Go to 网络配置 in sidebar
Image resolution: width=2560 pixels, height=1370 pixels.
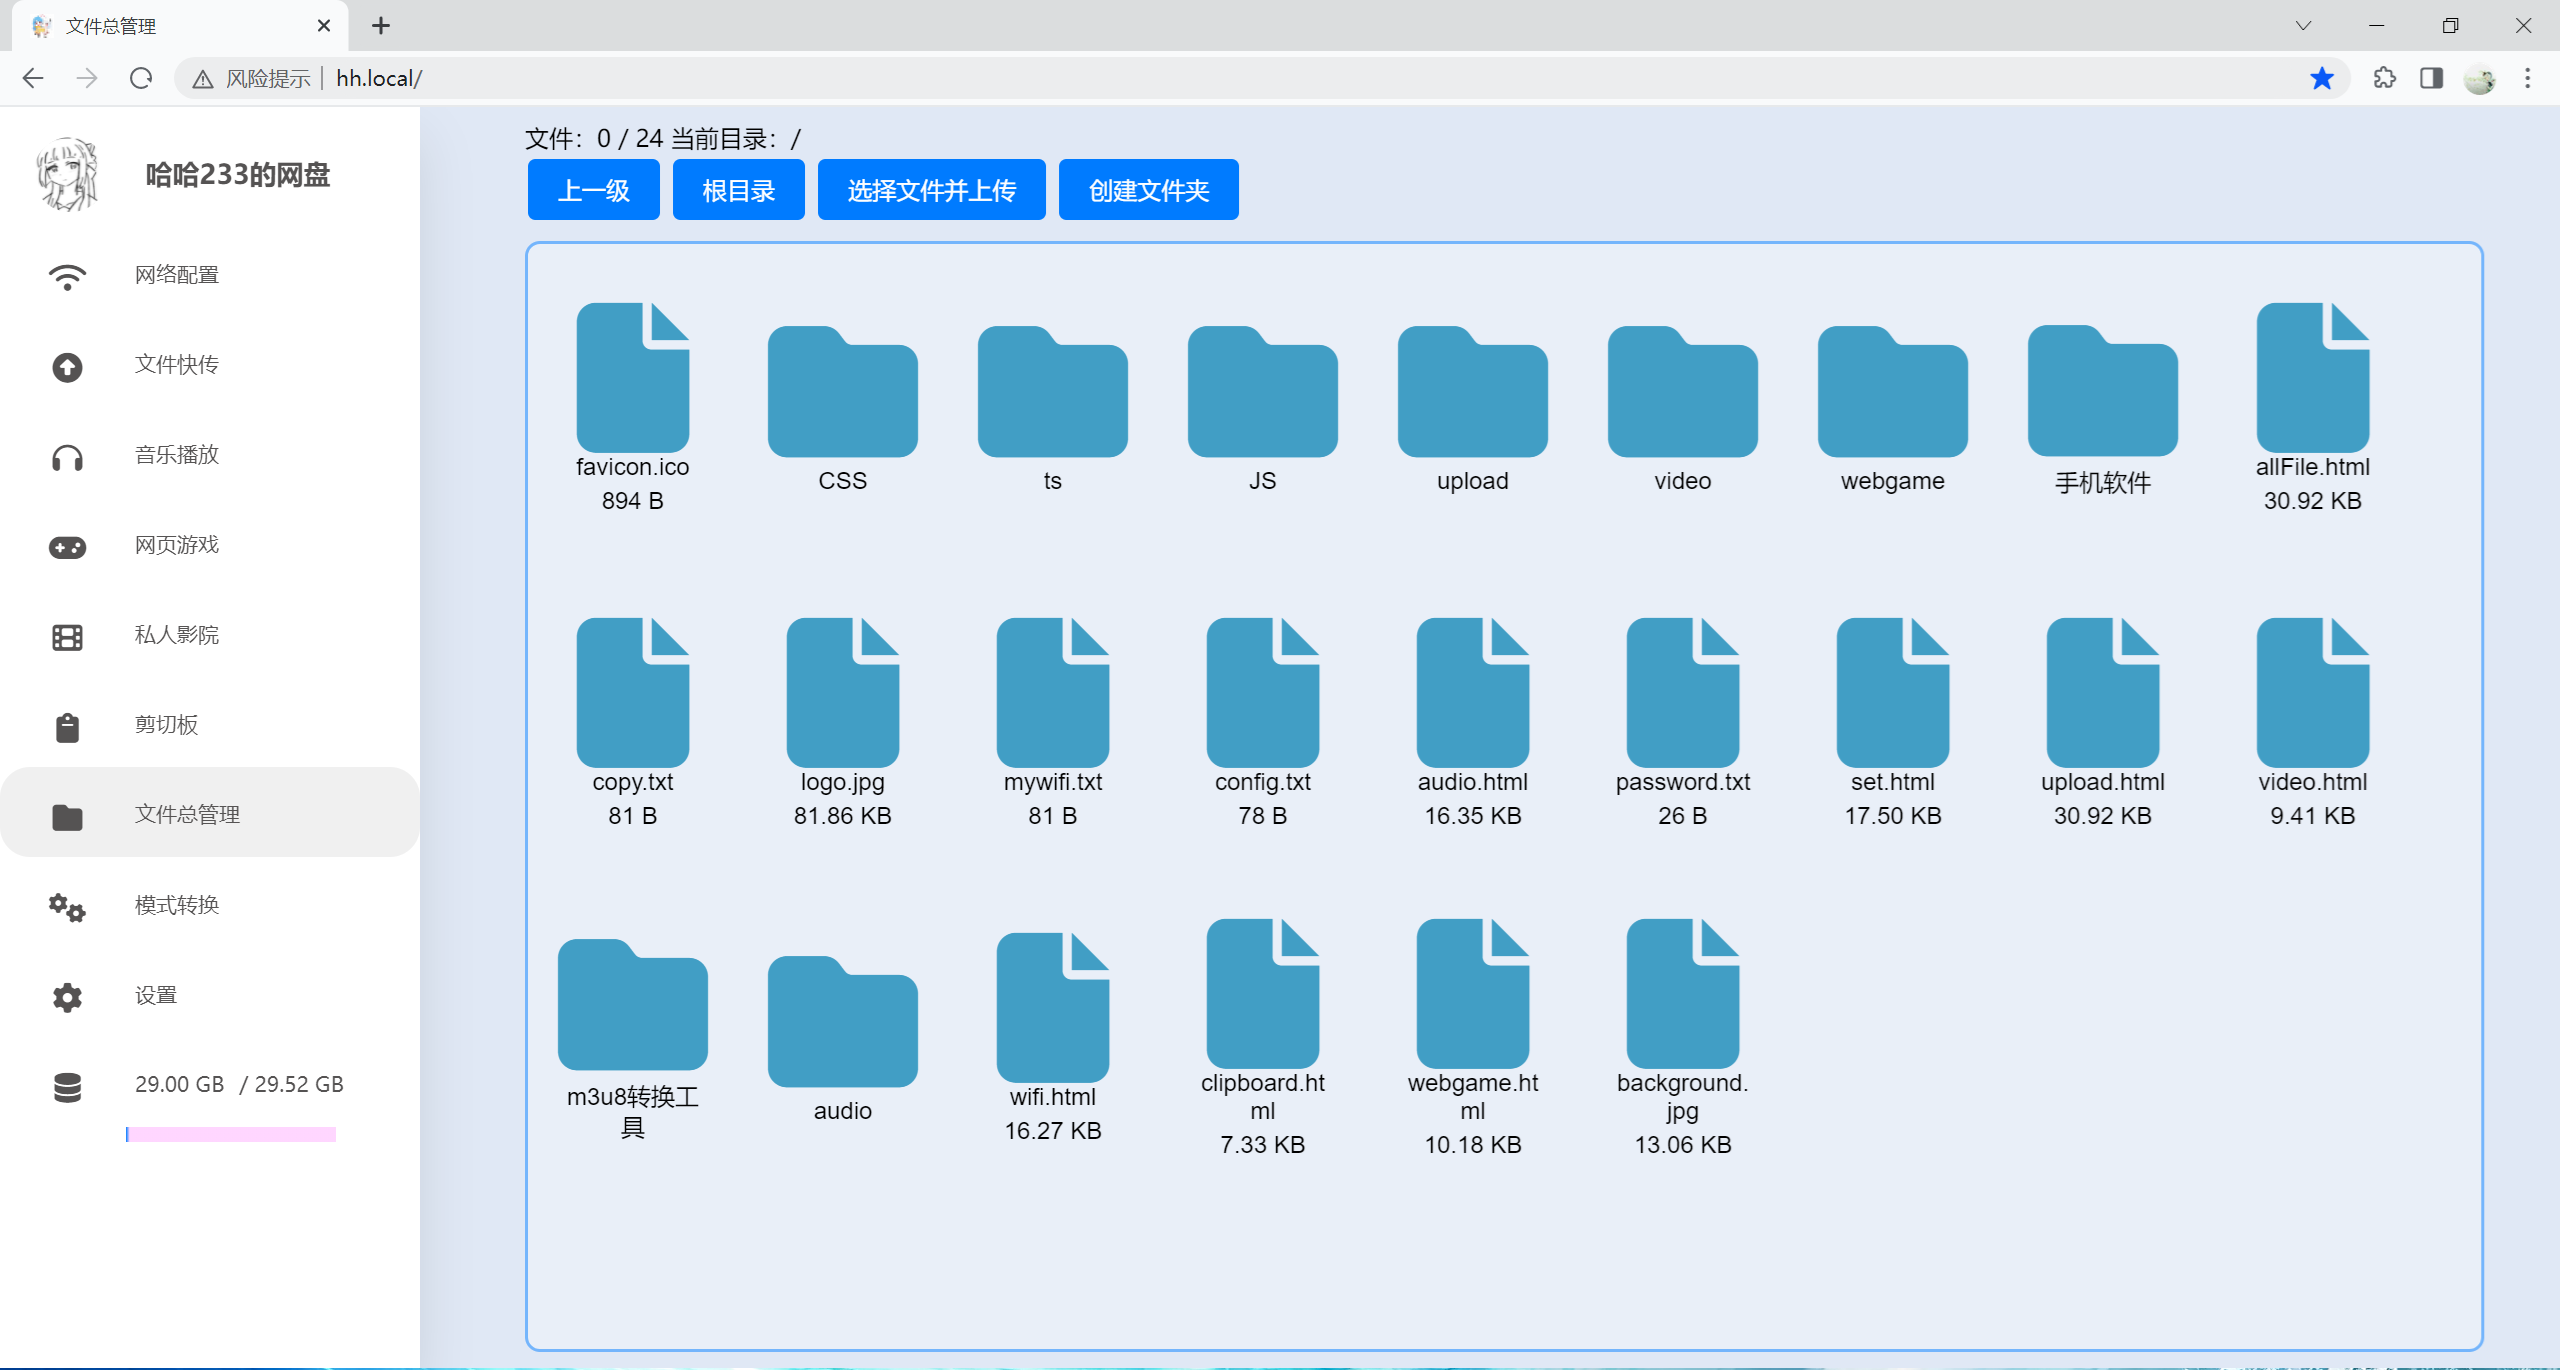[x=176, y=275]
